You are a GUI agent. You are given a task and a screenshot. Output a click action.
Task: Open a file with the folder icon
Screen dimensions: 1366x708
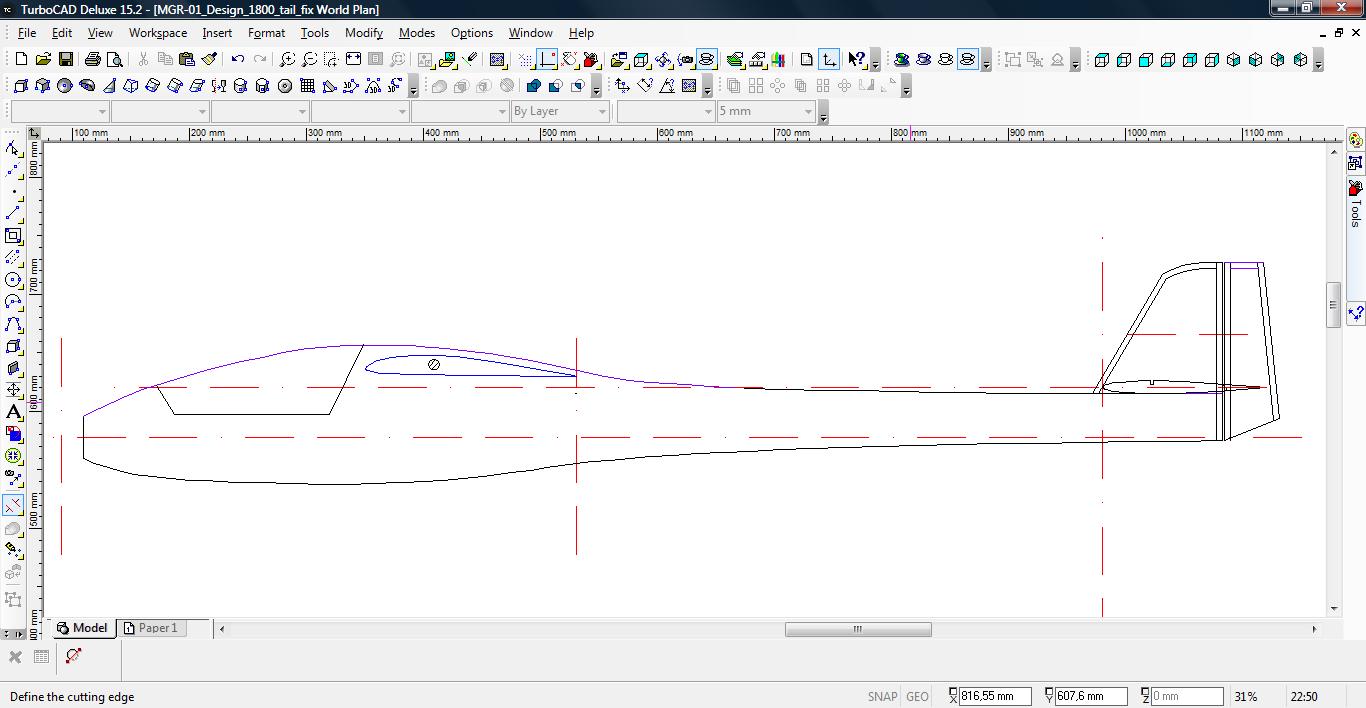43,59
